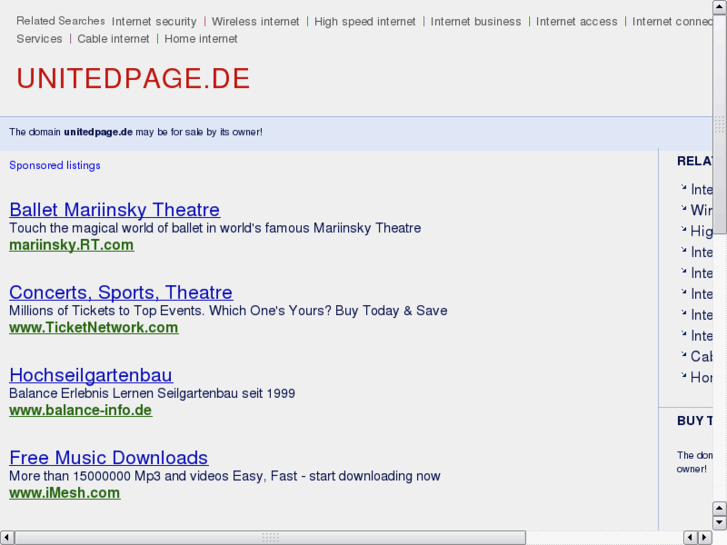Open Concerts, Sports, Theatre listing
This screenshot has height=545, width=727.
tap(121, 292)
